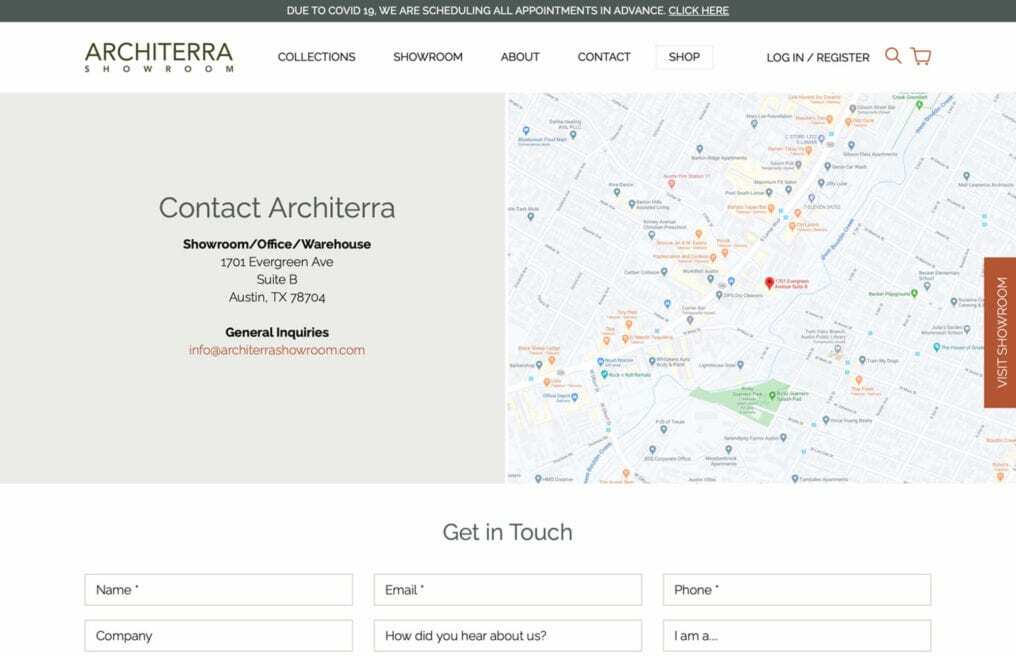
Task: Click the Shop button
Action: pos(684,57)
